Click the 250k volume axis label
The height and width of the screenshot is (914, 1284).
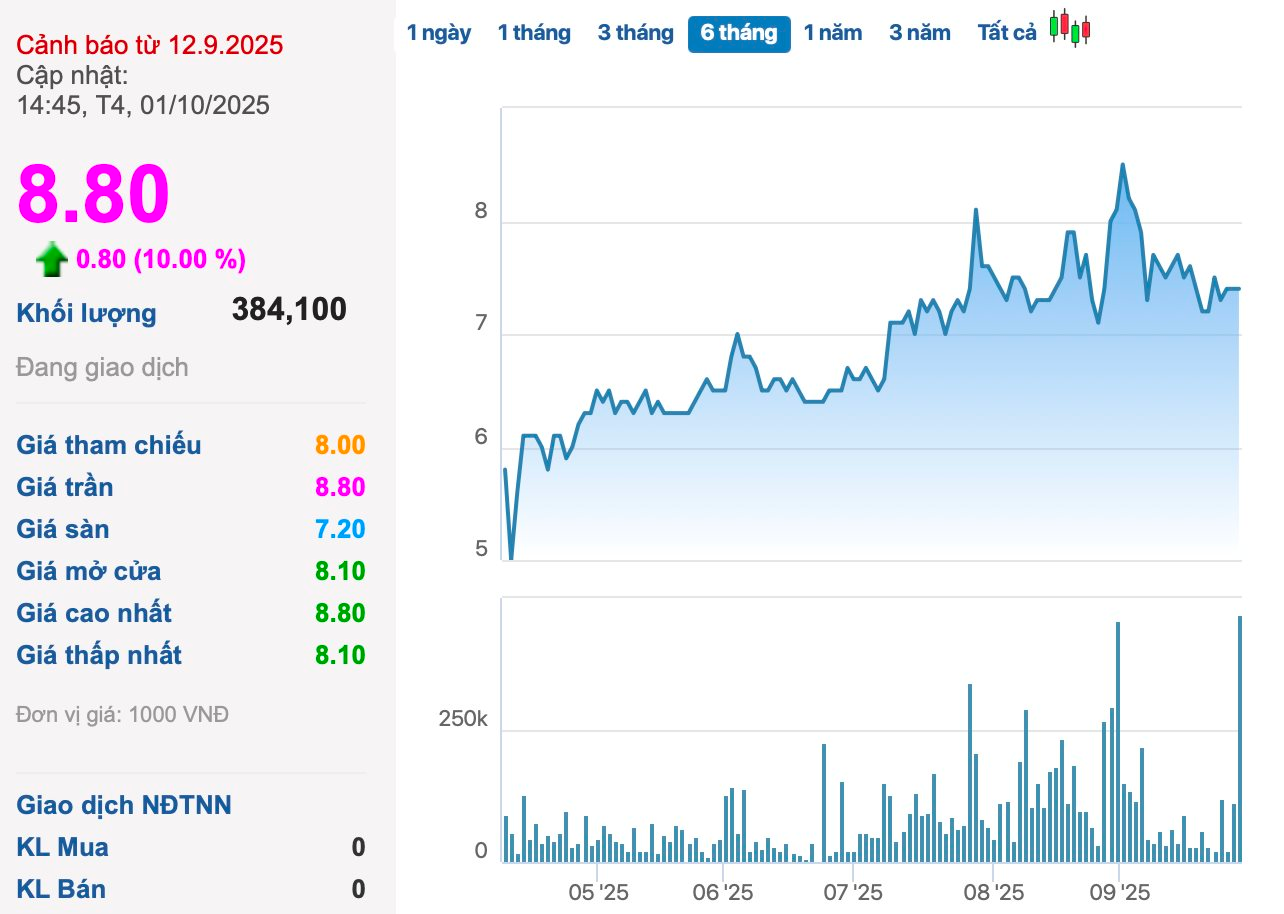click(462, 720)
